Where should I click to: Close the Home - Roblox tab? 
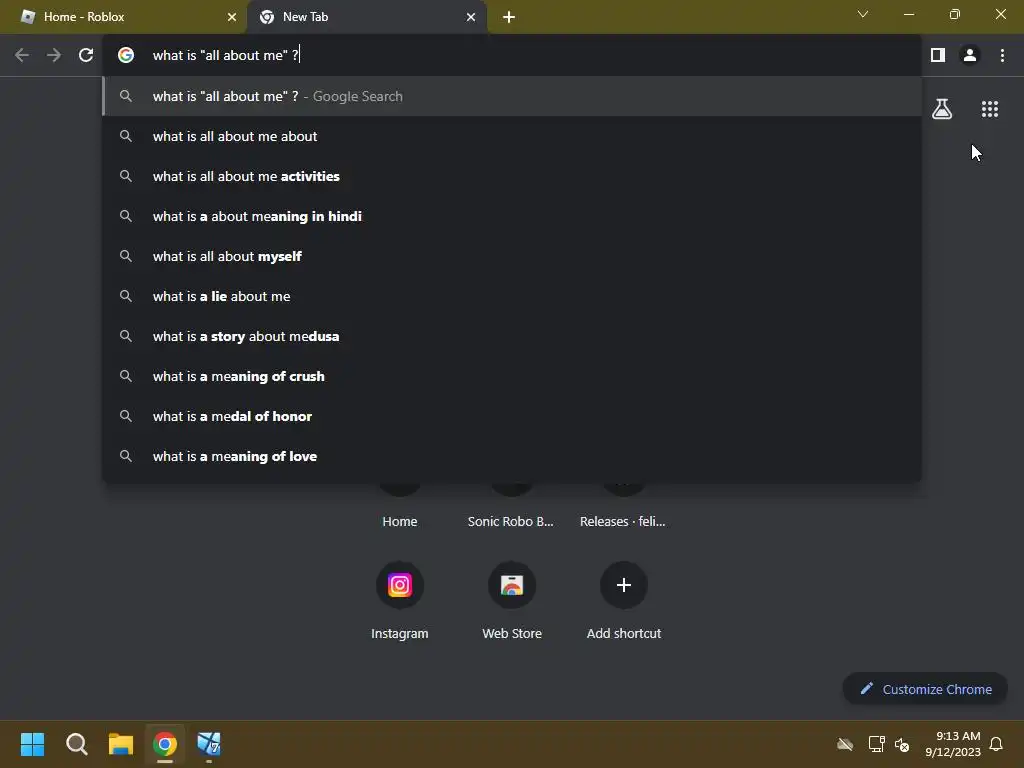click(232, 17)
